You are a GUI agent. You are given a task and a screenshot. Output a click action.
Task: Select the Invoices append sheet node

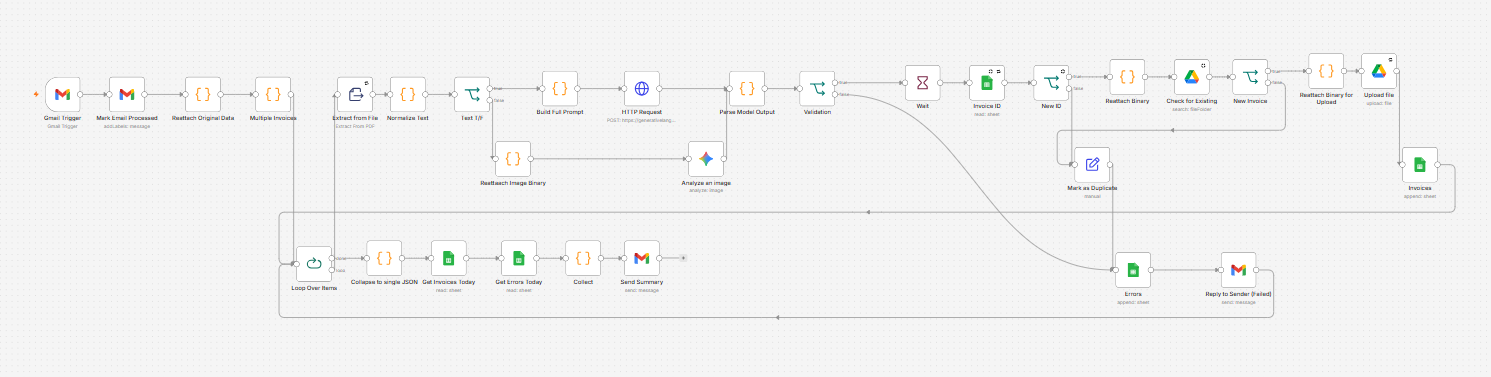[1419, 165]
